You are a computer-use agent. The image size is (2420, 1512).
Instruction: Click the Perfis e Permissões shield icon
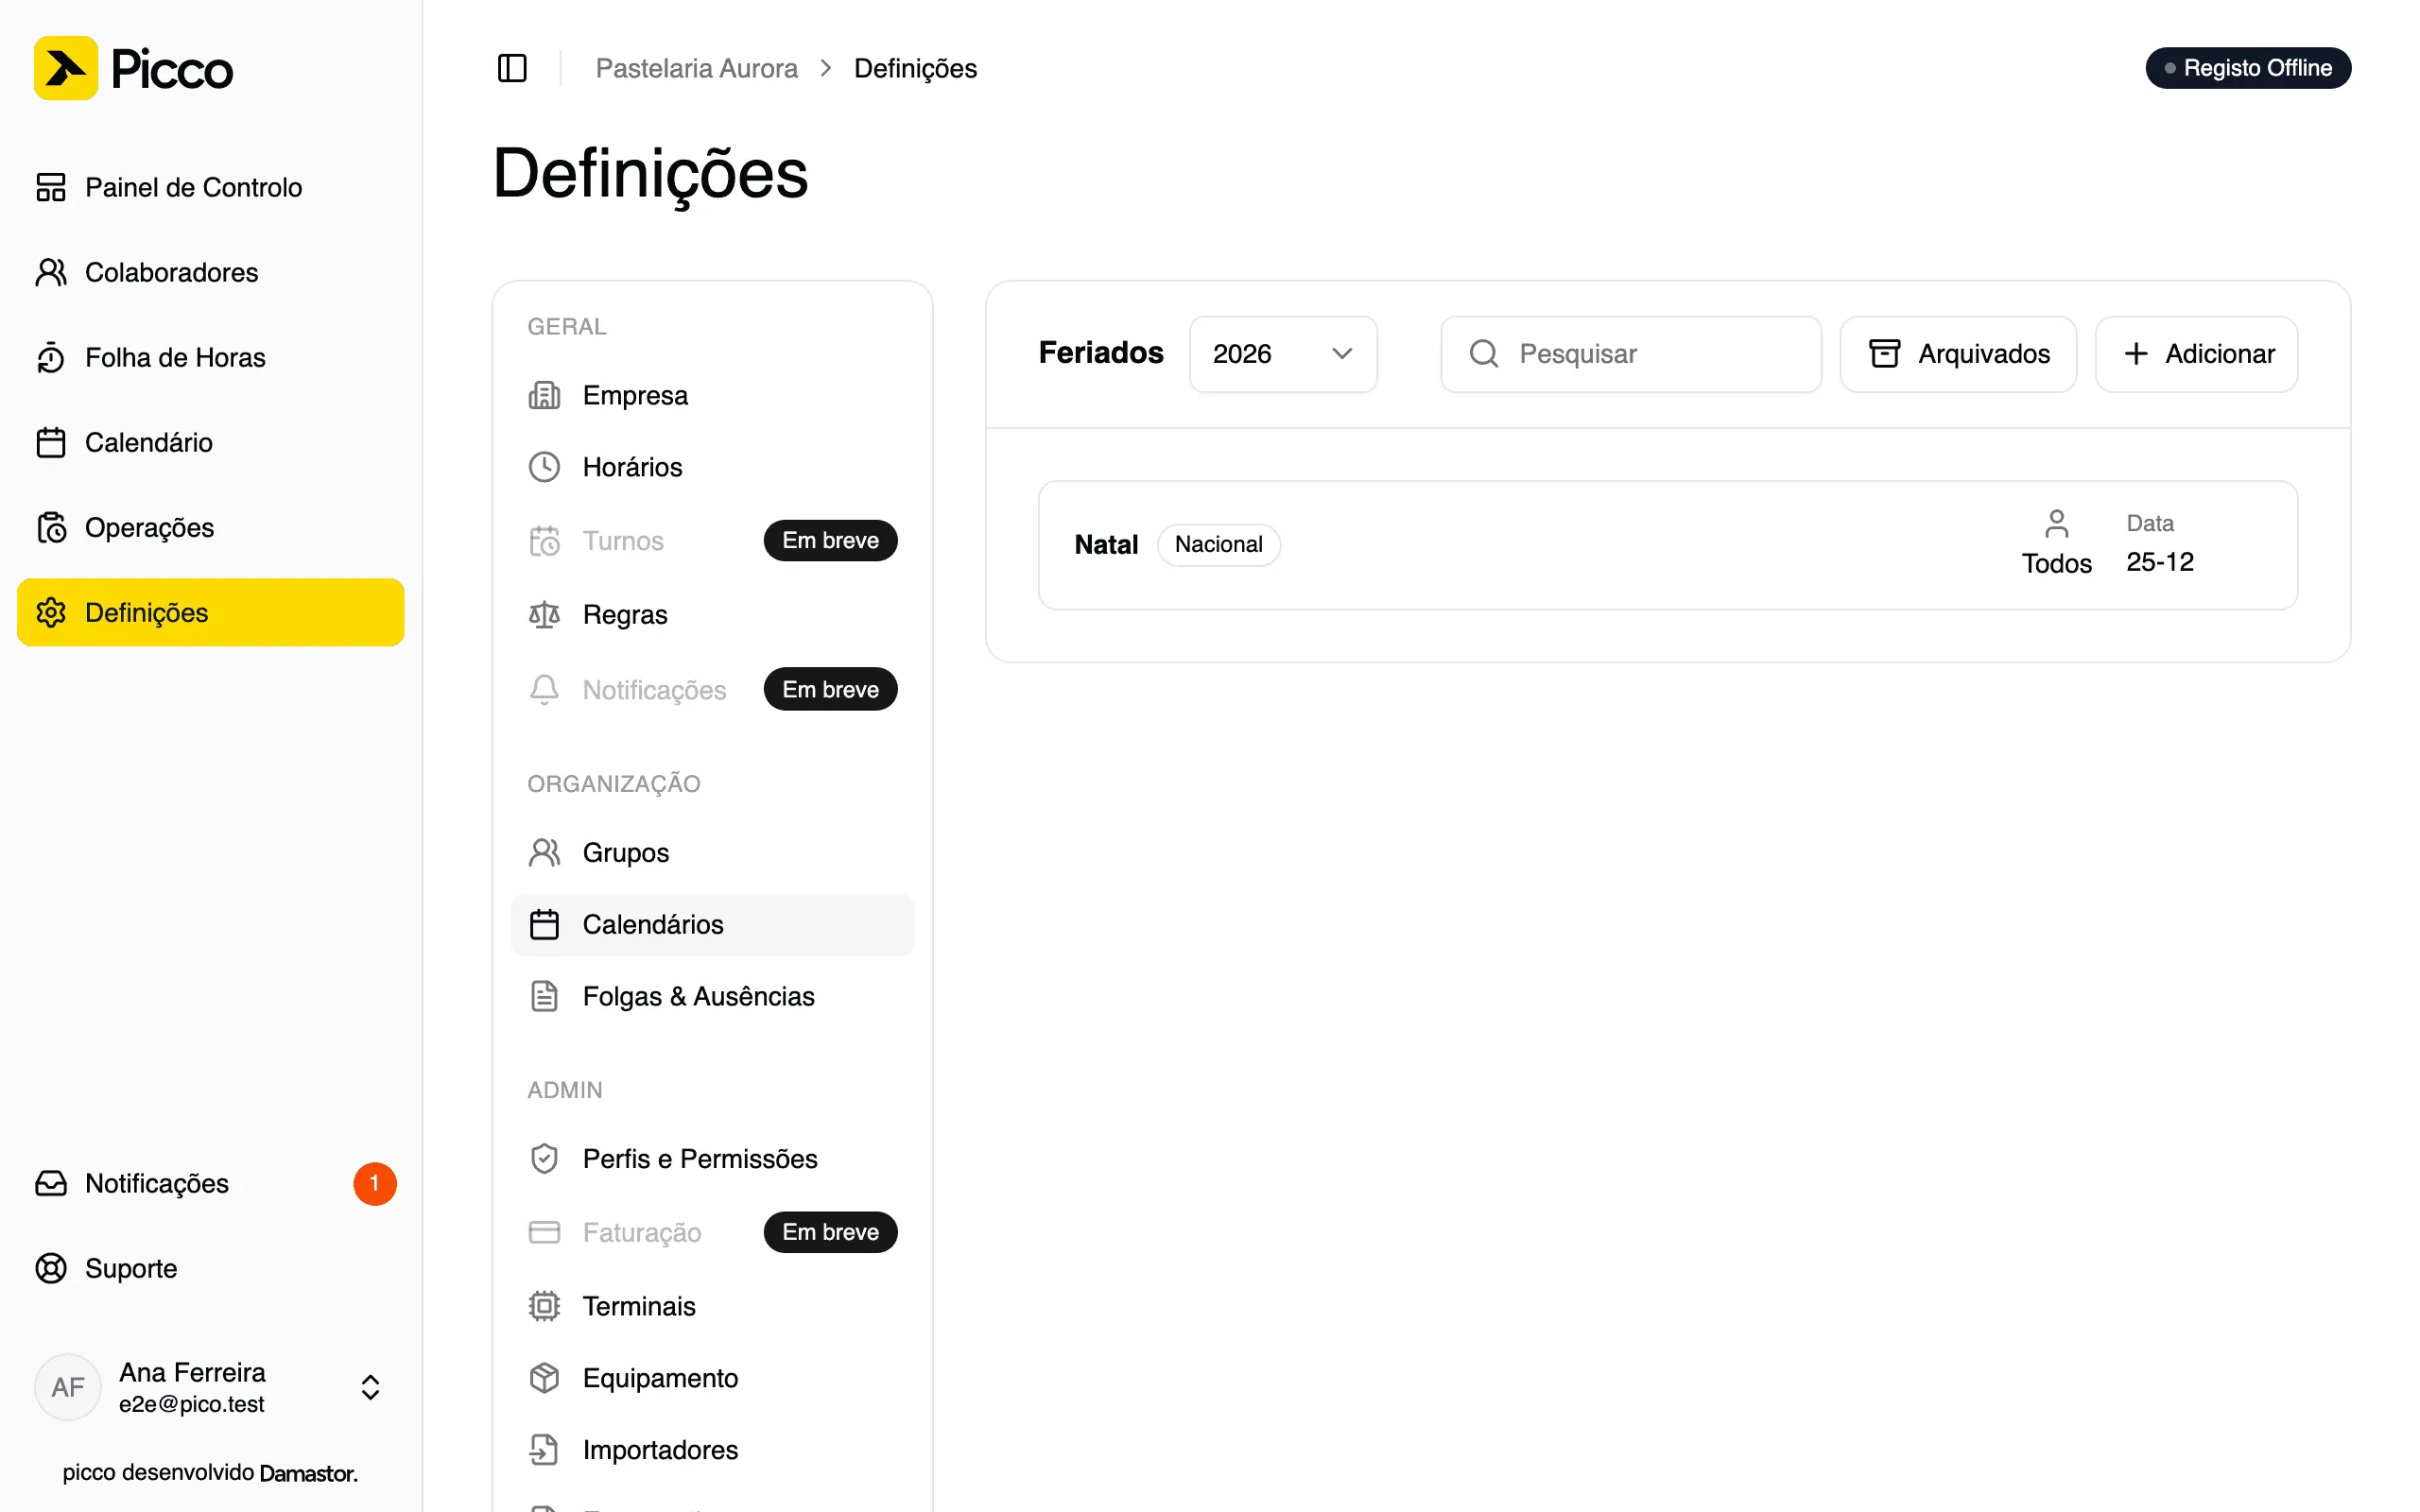[x=544, y=1158]
